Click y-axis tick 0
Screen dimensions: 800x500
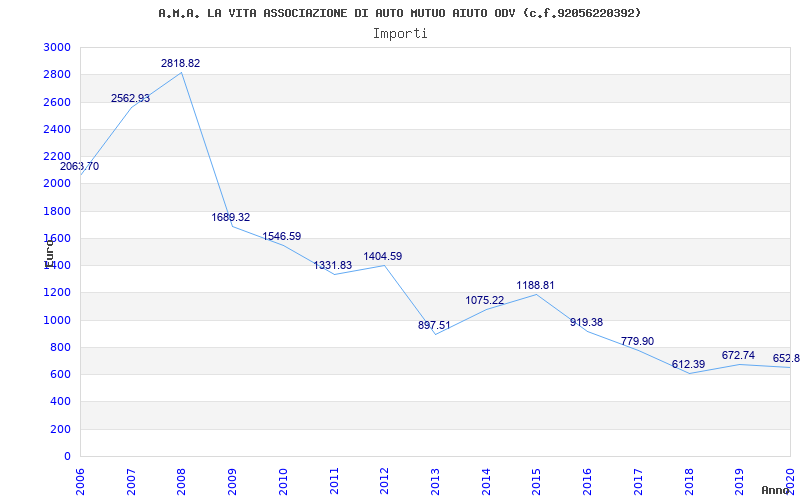point(67,457)
